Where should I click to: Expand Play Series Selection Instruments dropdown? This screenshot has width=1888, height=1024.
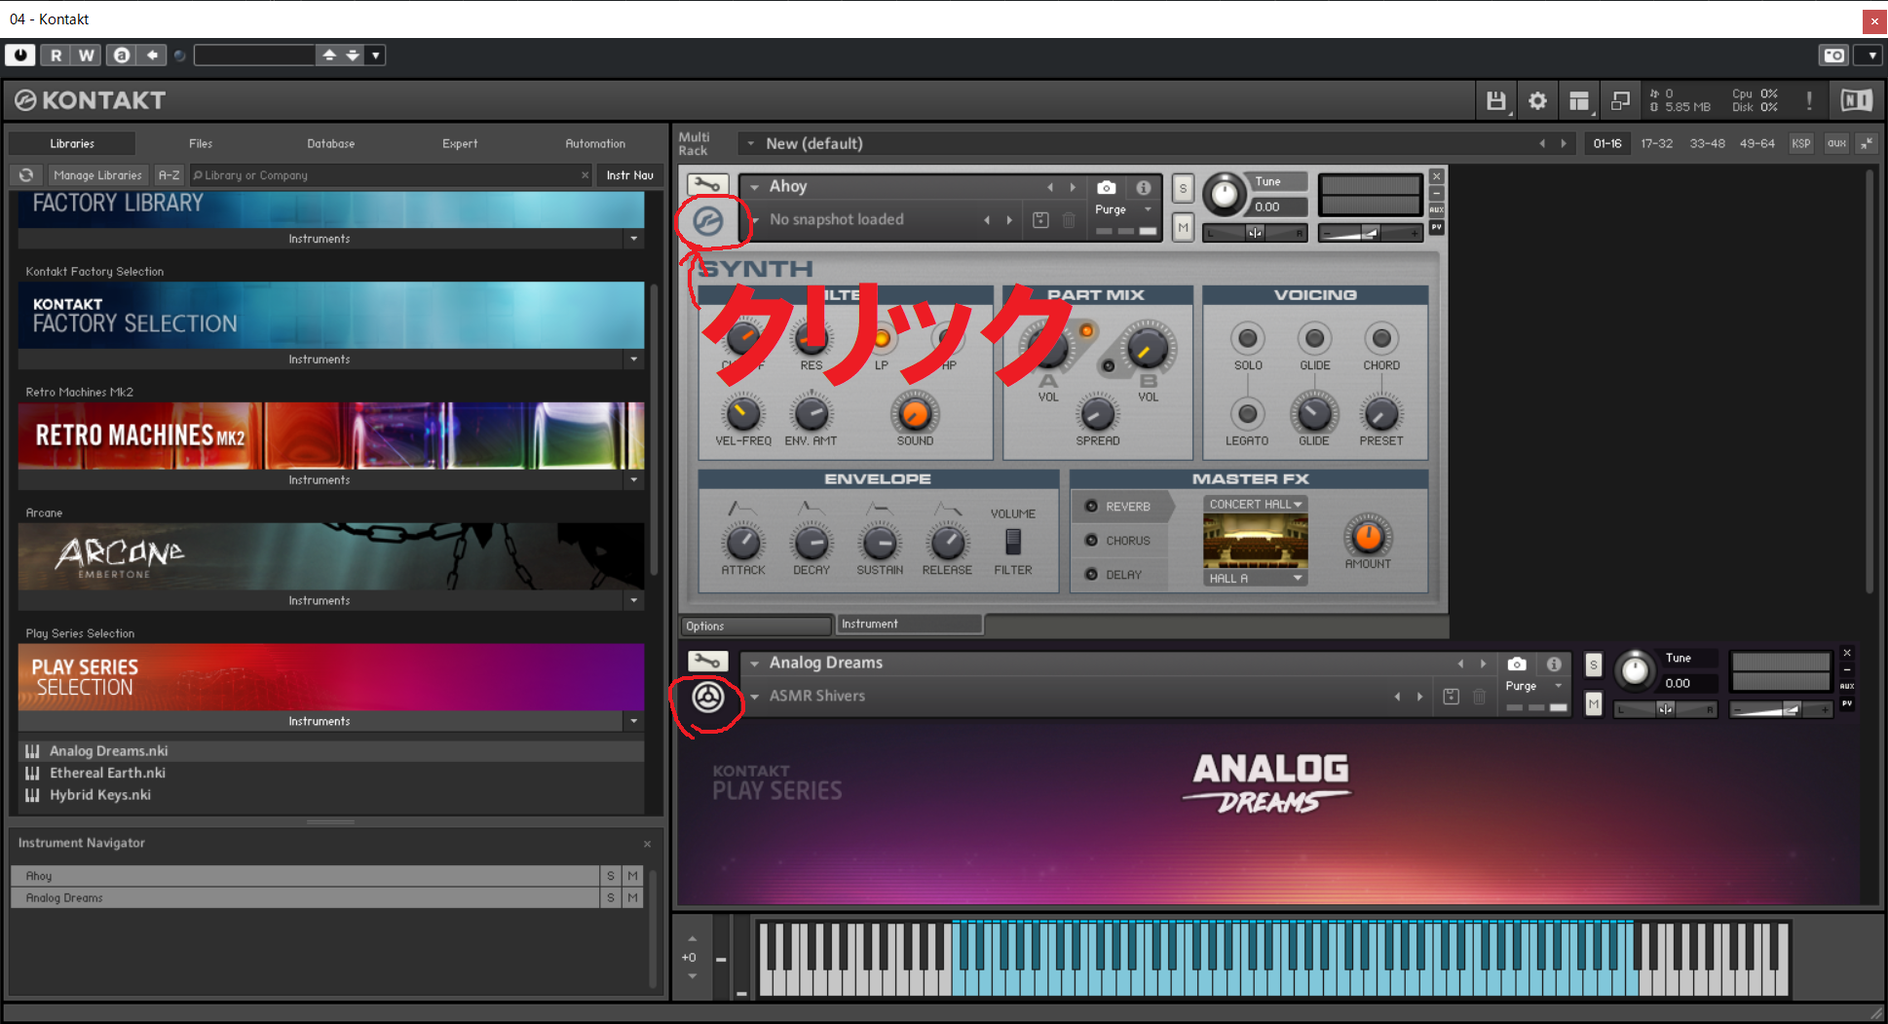point(633,721)
